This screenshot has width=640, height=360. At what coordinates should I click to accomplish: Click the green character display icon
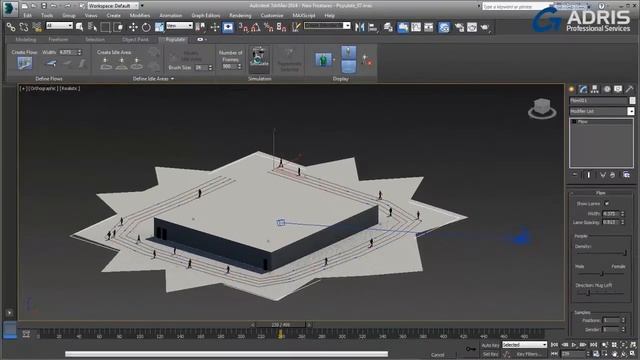(323, 60)
